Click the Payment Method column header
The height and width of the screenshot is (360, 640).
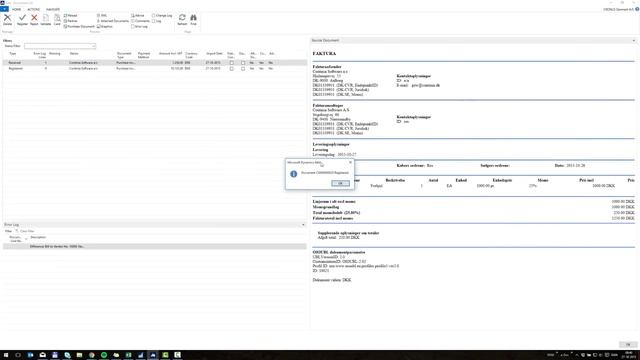tap(144, 55)
